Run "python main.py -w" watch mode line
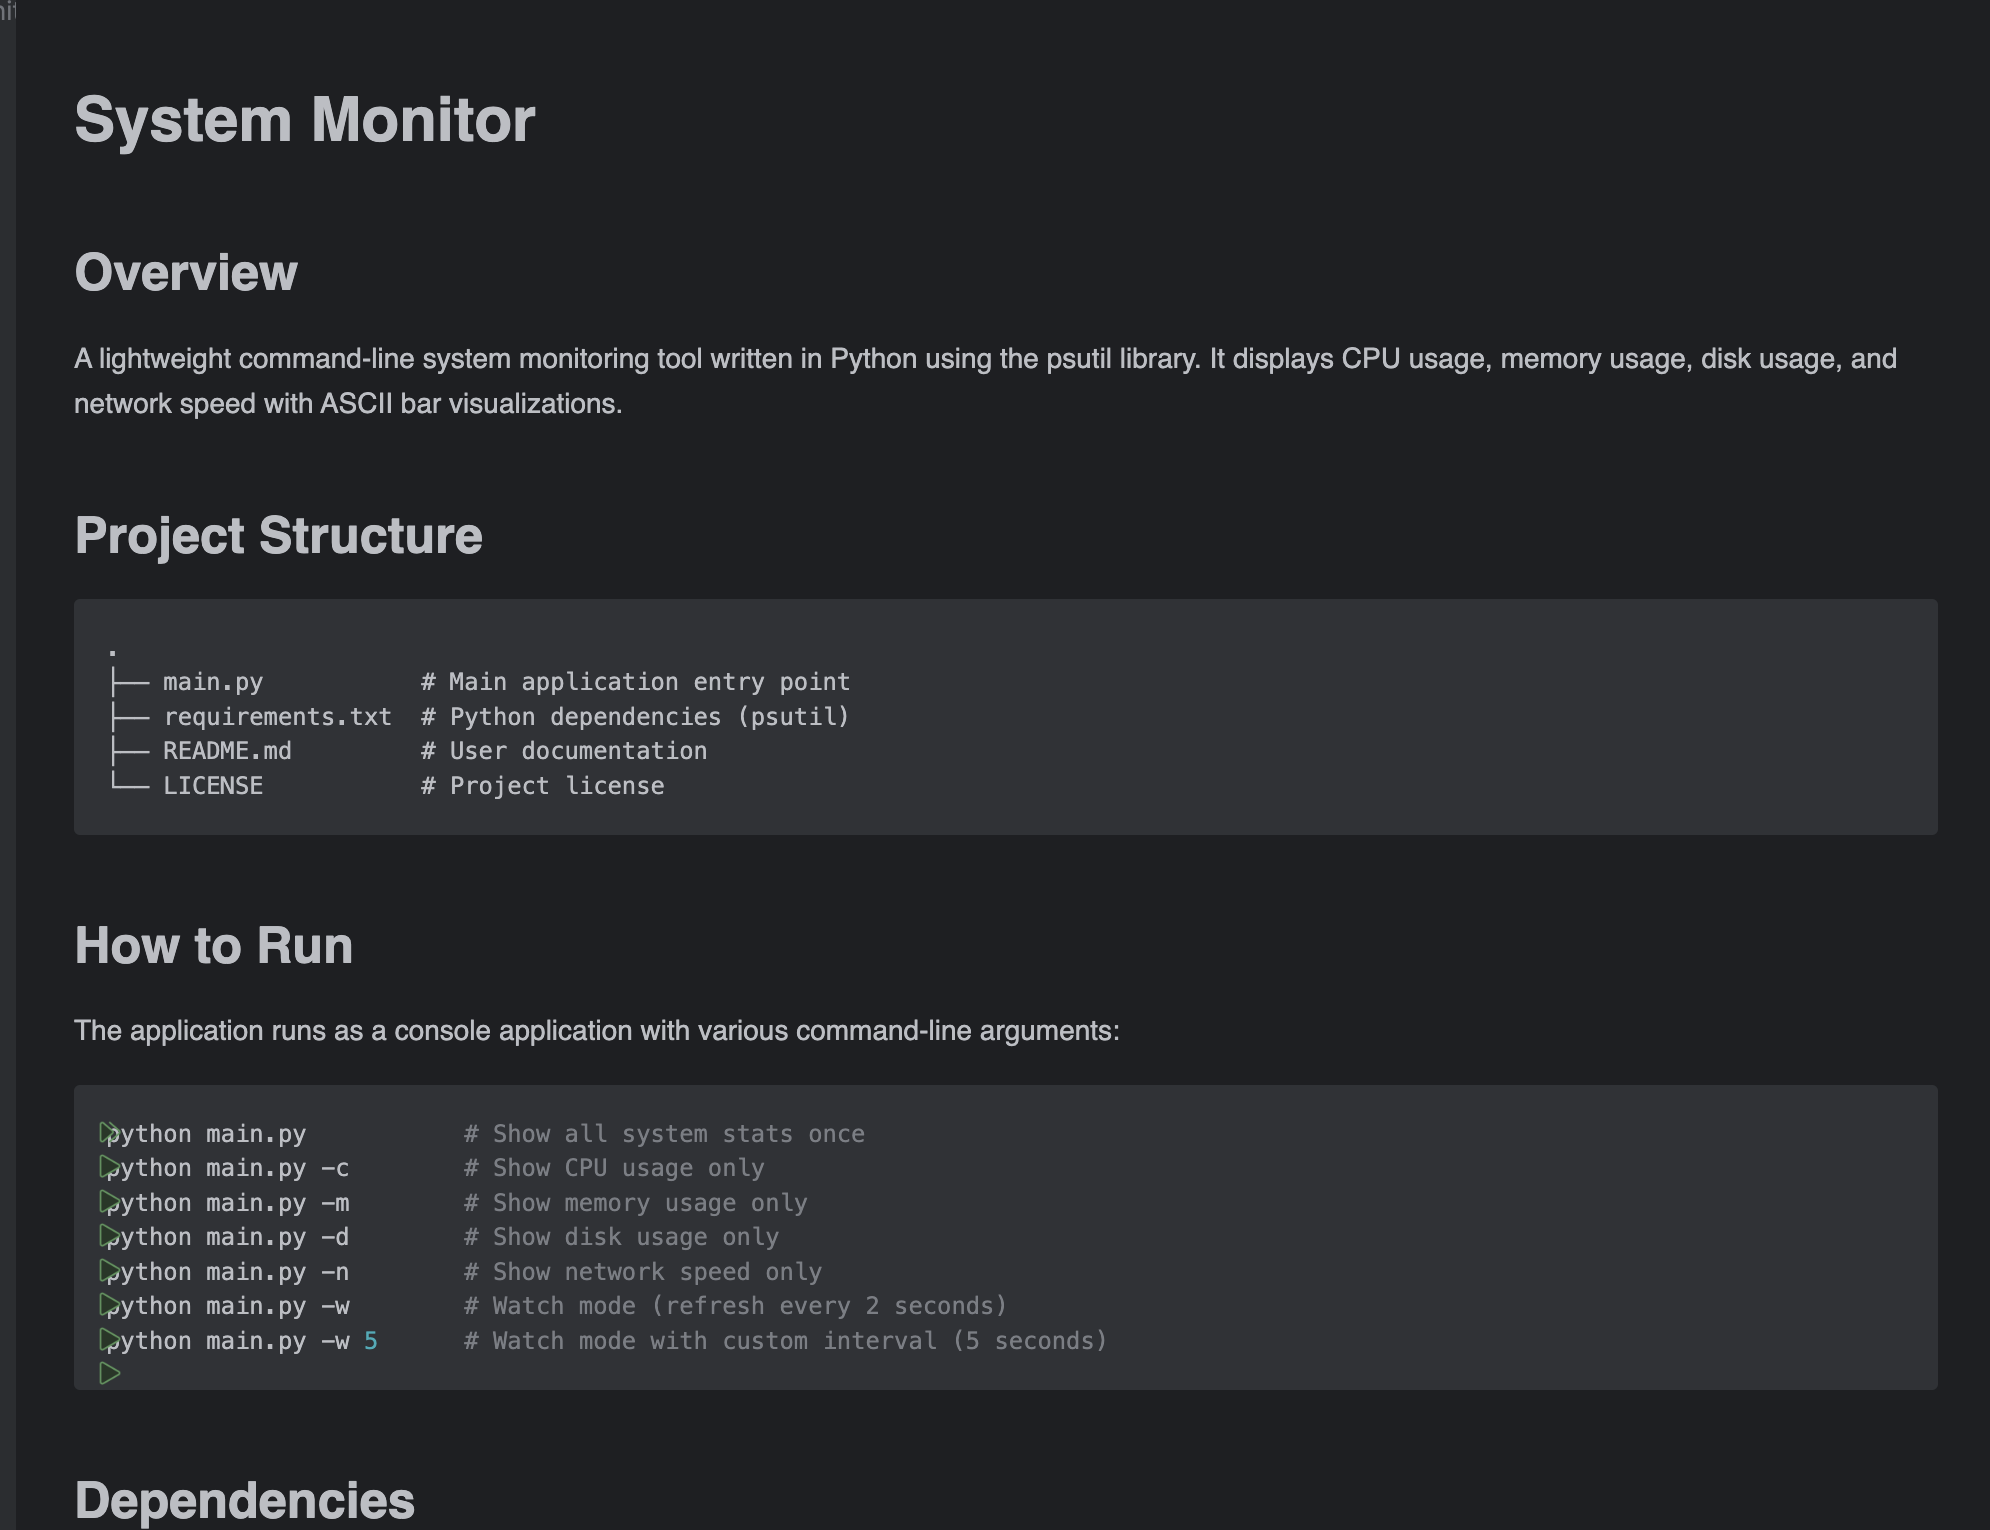Viewport: 1990px width, 1530px height. pos(109,1305)
